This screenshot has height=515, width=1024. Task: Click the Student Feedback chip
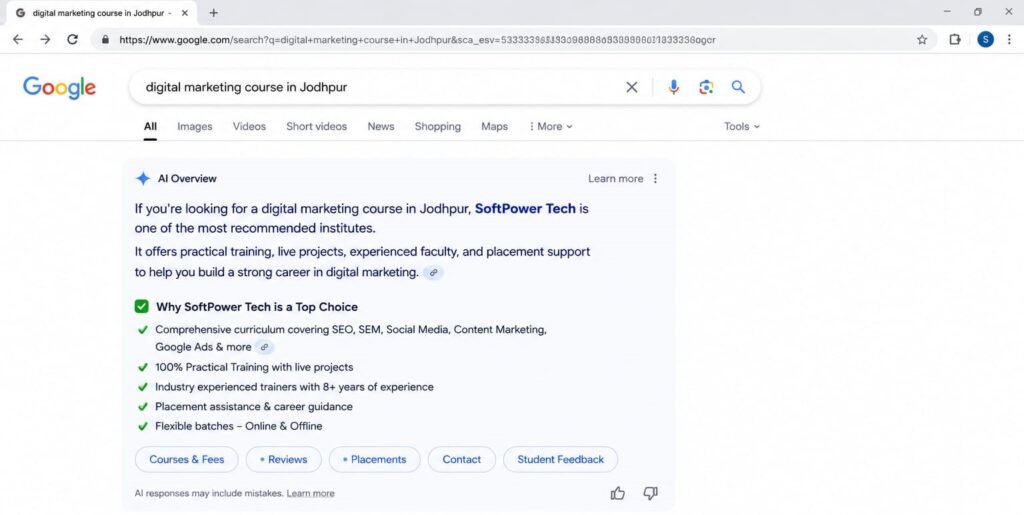point(560,460)
